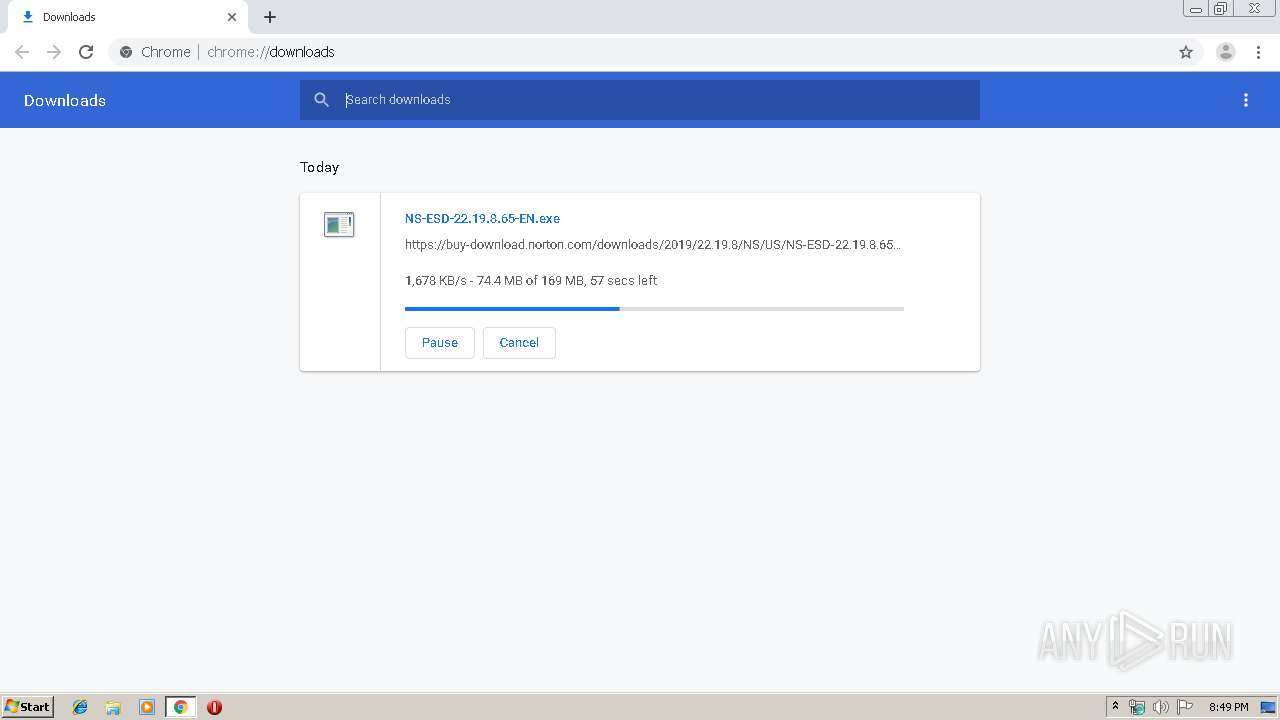Launch Internet Explorer from taskbar
The image size is (1280, 720).
pos(80,707)
